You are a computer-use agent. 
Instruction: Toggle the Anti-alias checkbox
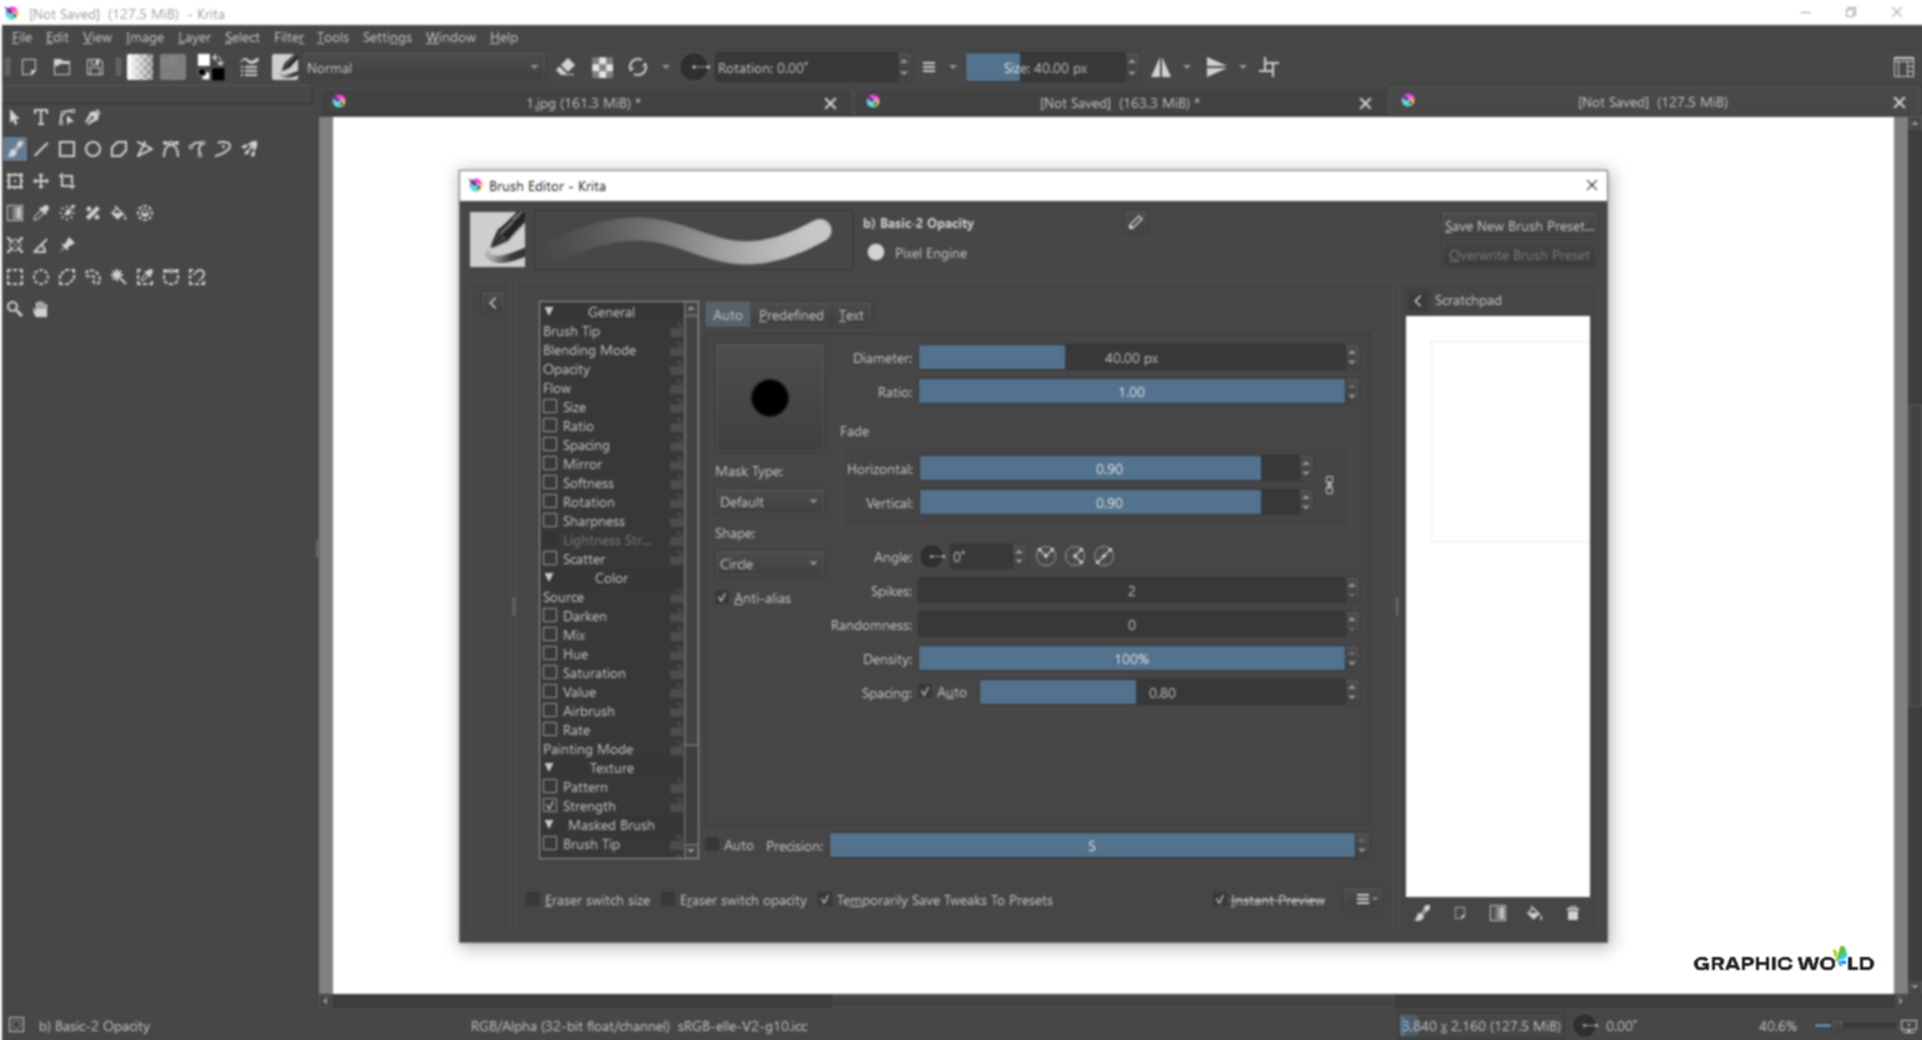(722, 598)
